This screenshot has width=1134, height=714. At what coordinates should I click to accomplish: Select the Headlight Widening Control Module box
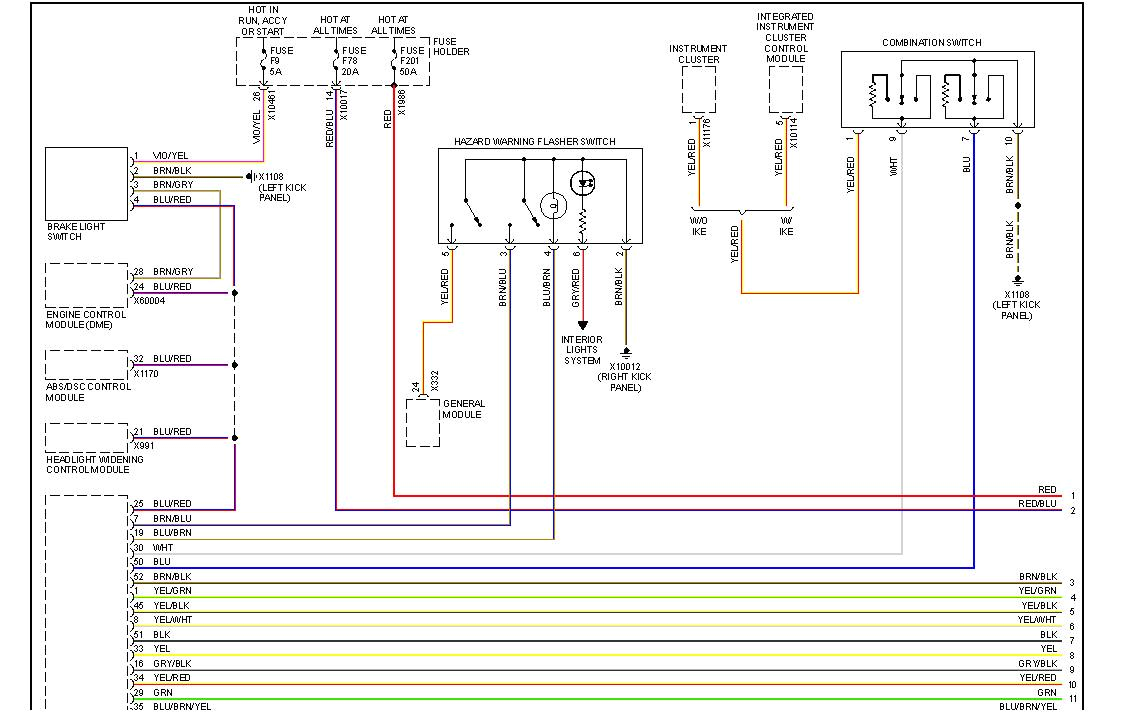[86, 438]
